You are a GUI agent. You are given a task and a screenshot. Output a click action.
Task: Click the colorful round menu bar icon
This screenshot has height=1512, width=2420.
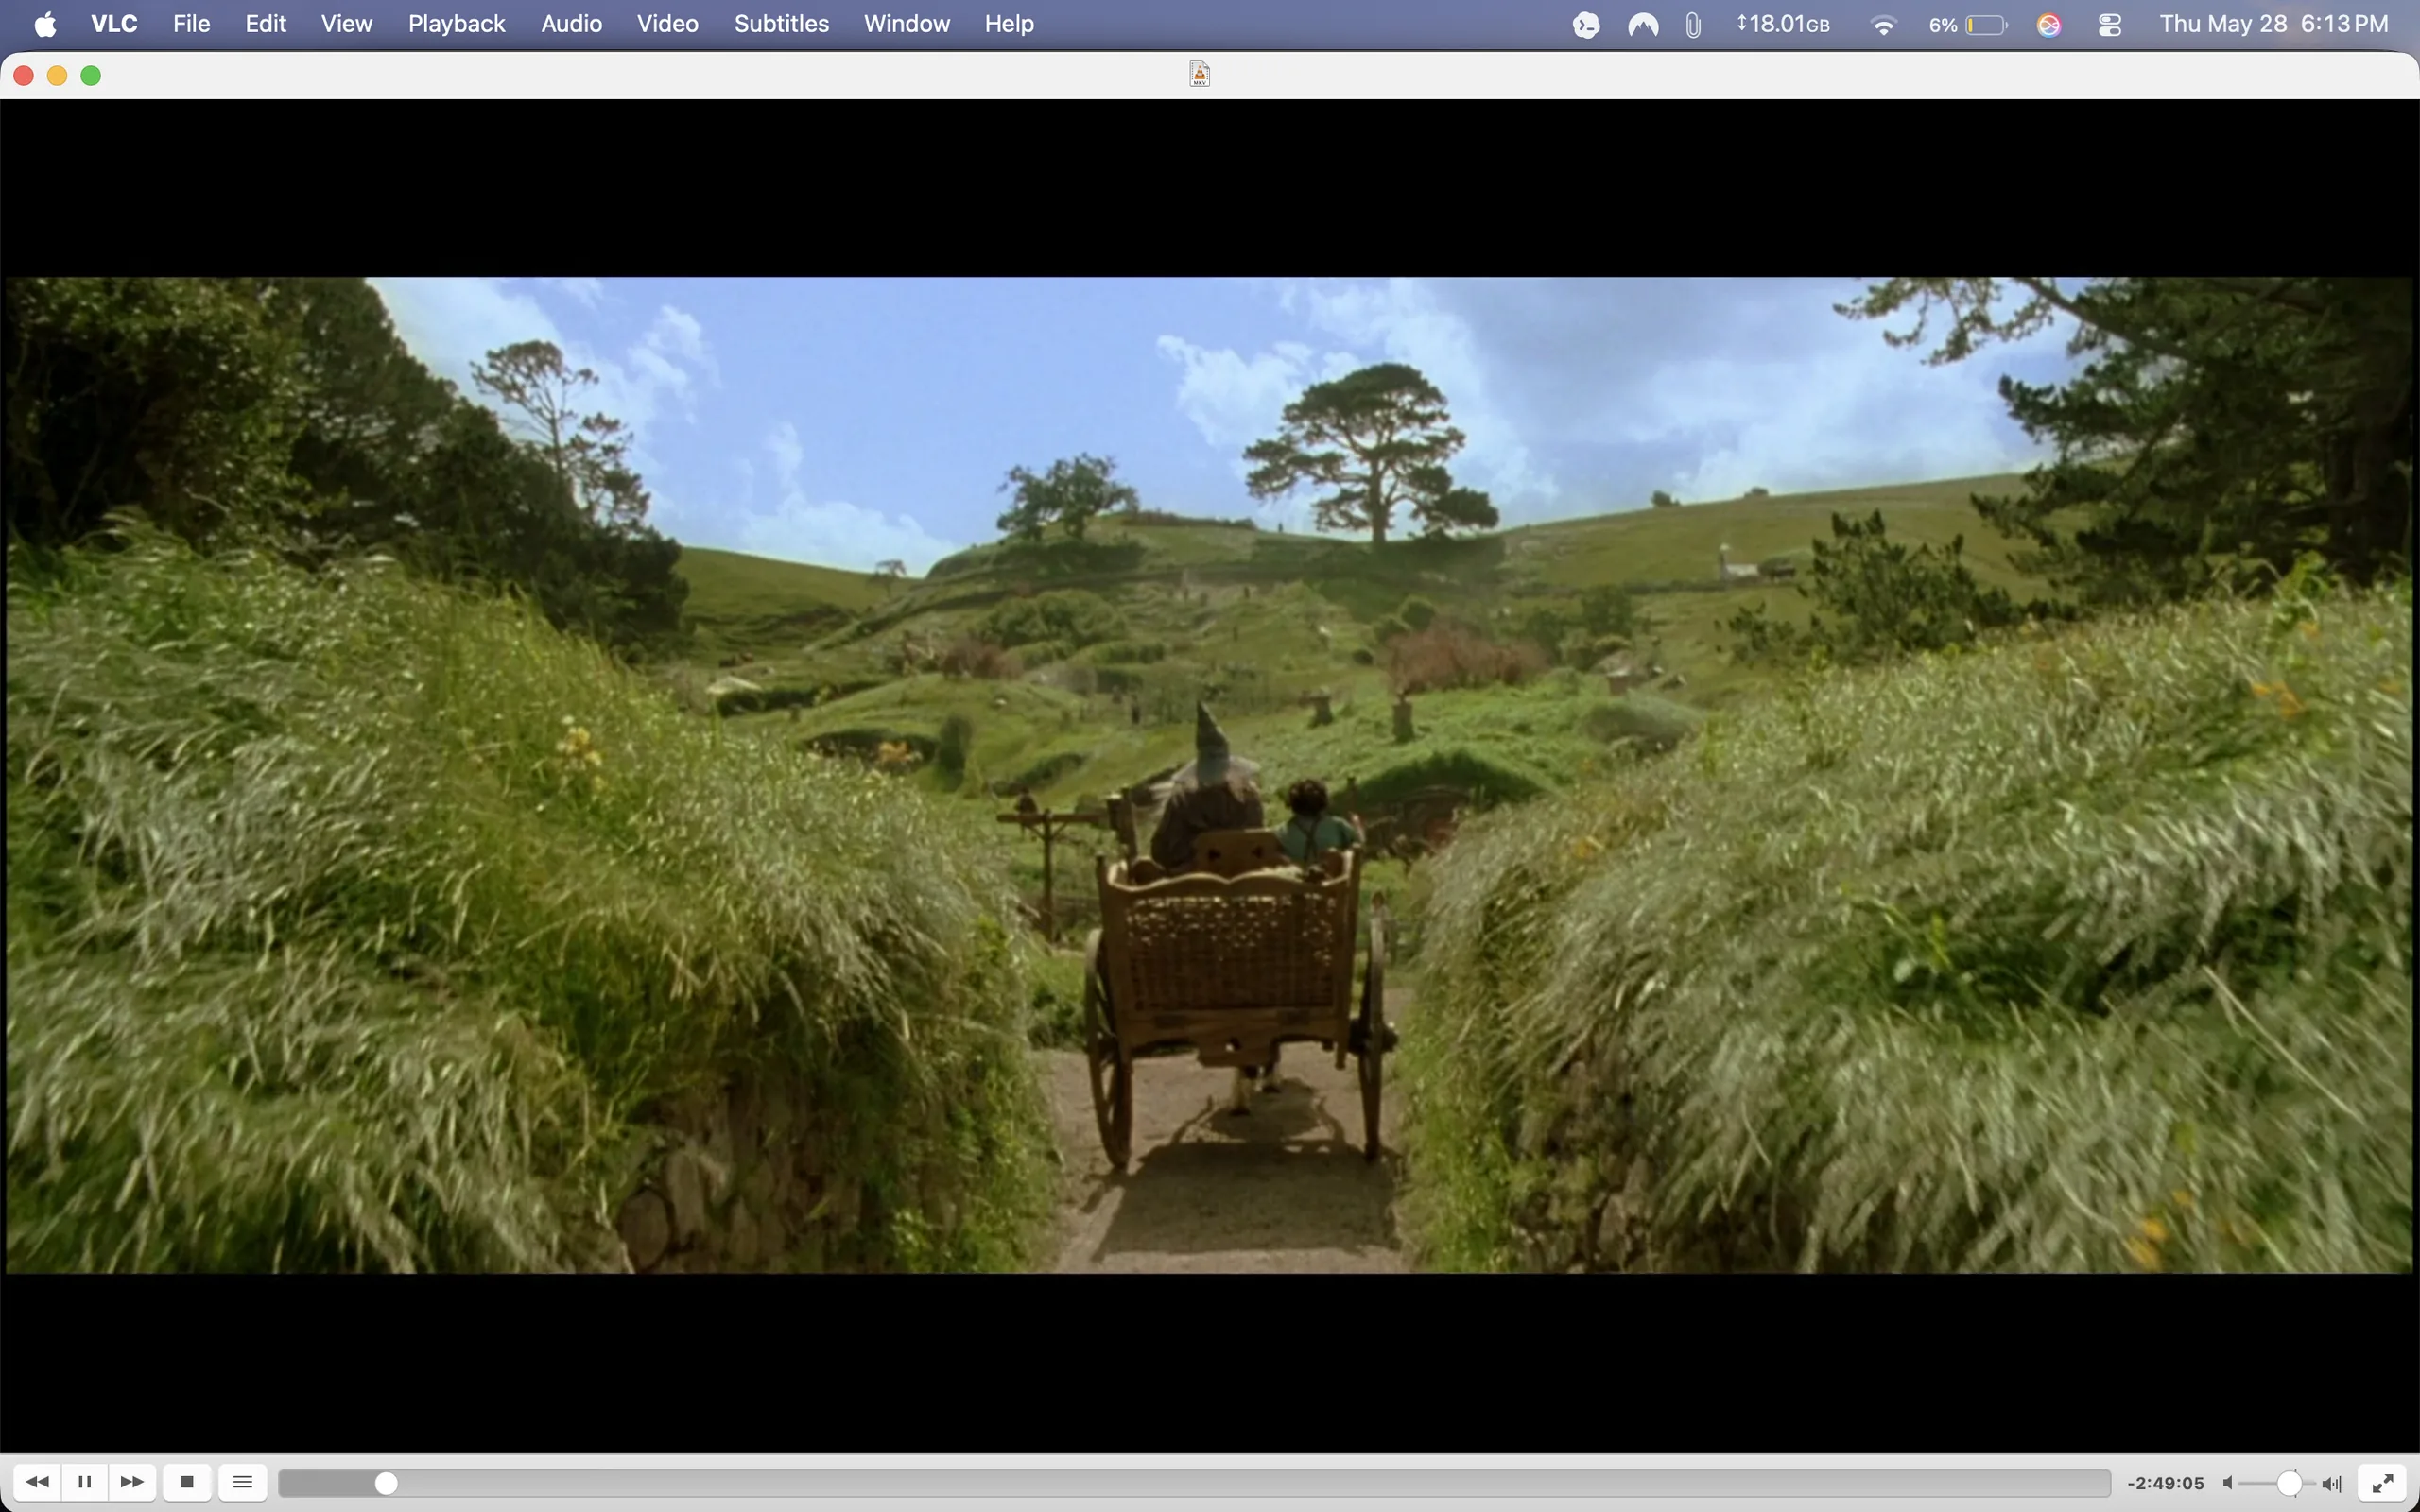pyautogui.click(x=2049, y=25)
